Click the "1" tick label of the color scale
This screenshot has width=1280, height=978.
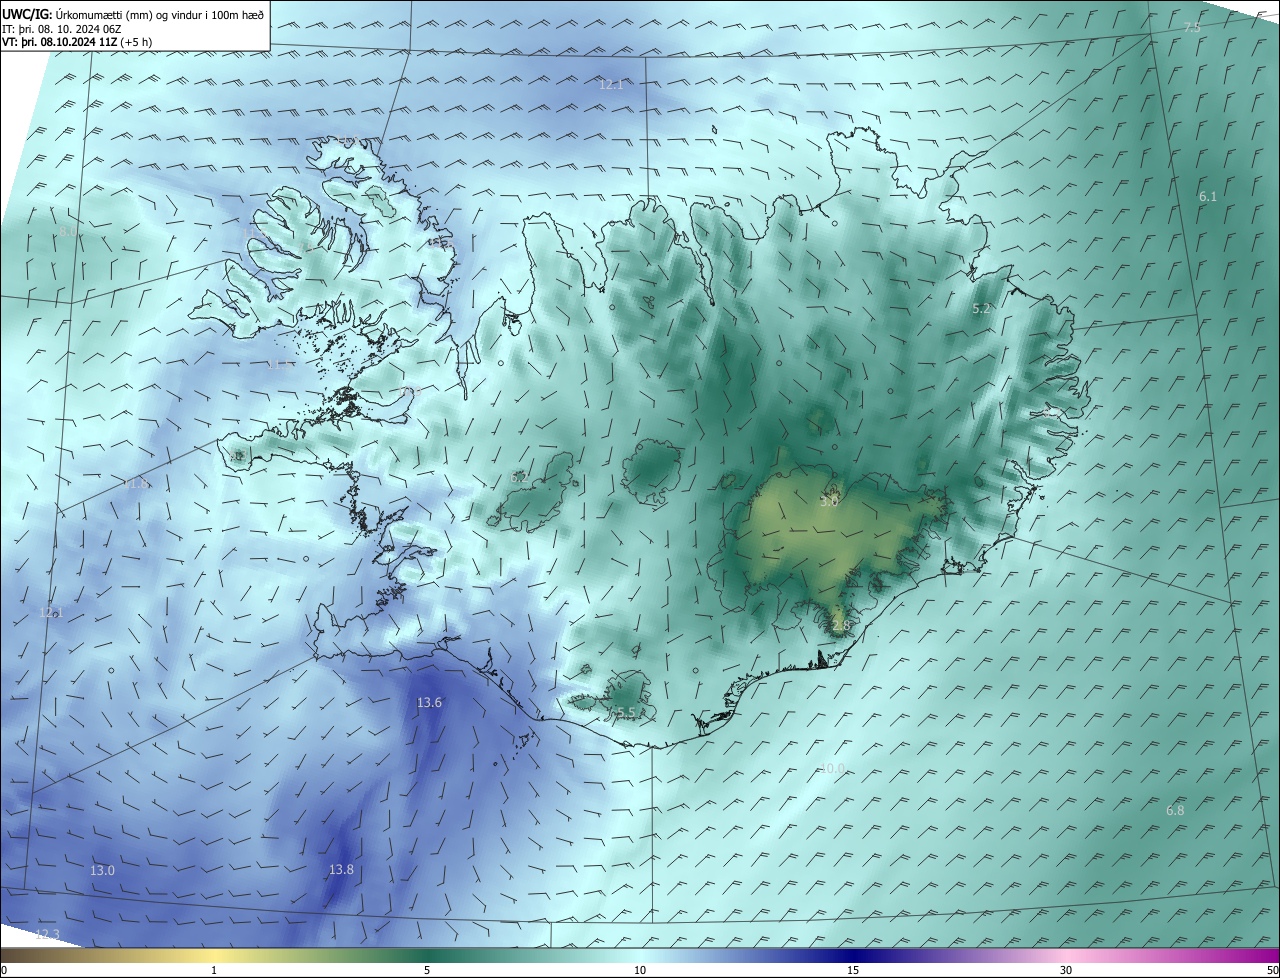point(214,970)
